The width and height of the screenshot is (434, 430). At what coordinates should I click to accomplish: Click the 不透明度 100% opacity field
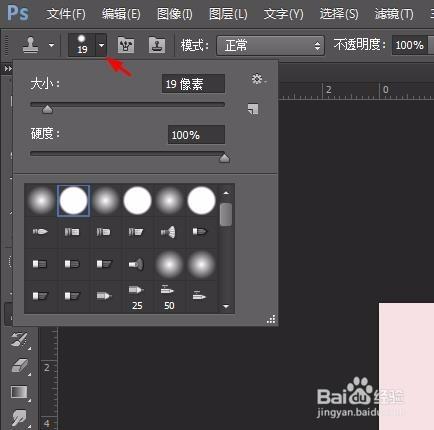(410, 45)
